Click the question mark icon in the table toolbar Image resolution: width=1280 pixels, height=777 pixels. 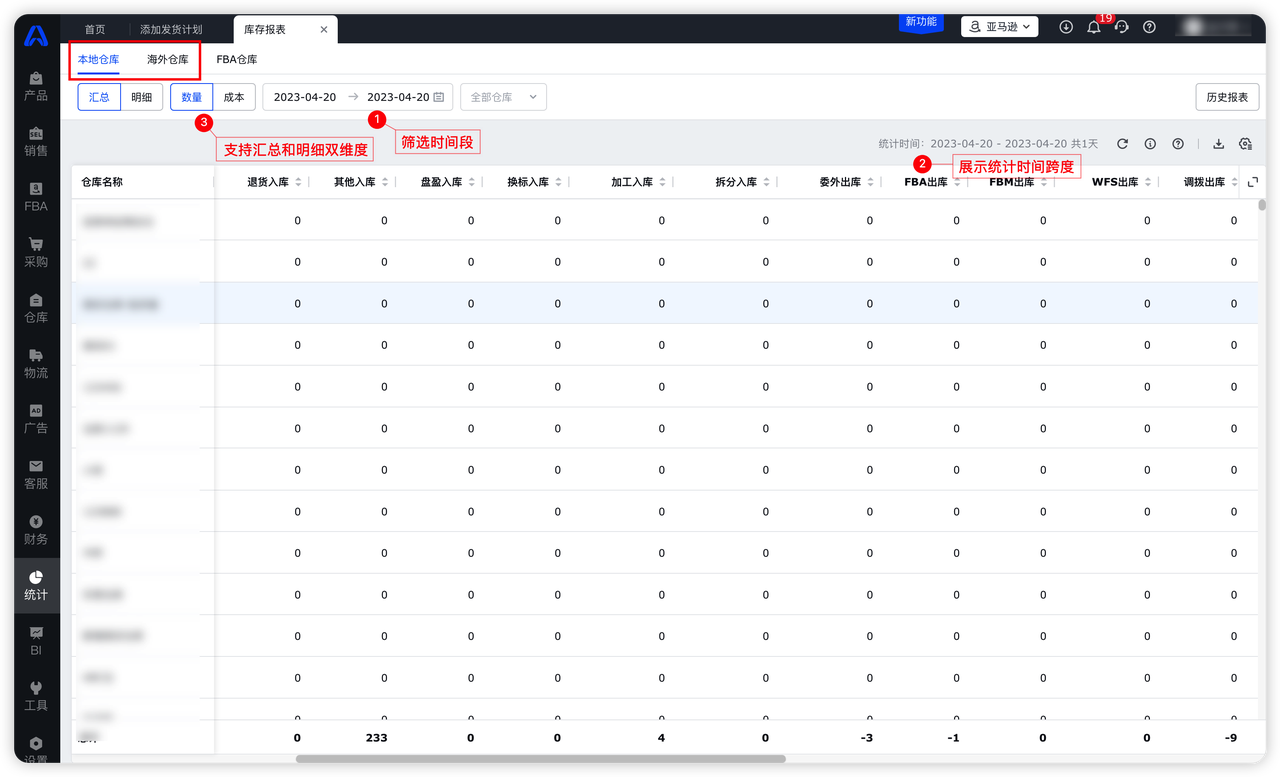pos(1178,144)
